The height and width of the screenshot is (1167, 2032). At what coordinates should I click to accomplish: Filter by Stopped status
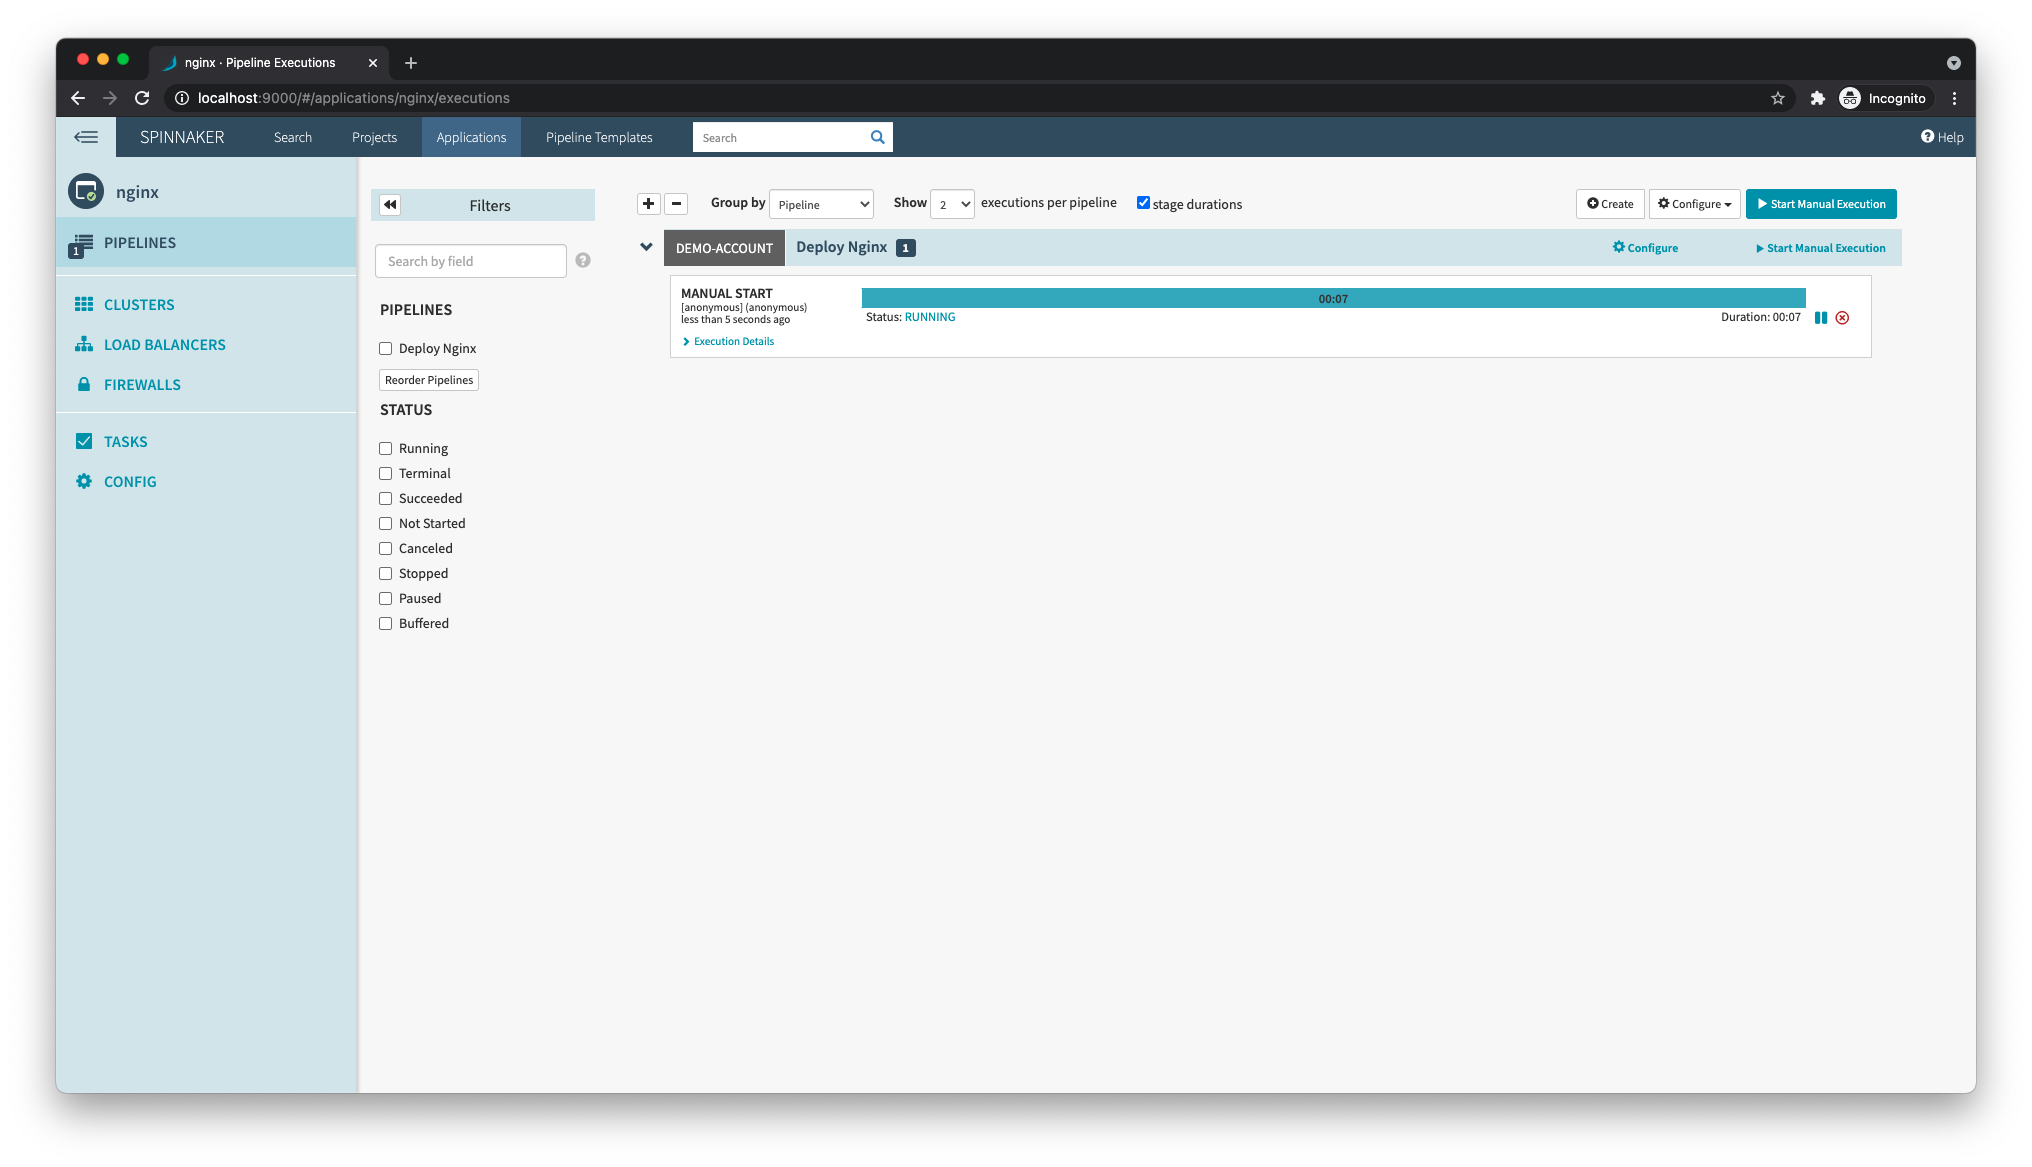(385, 573)
